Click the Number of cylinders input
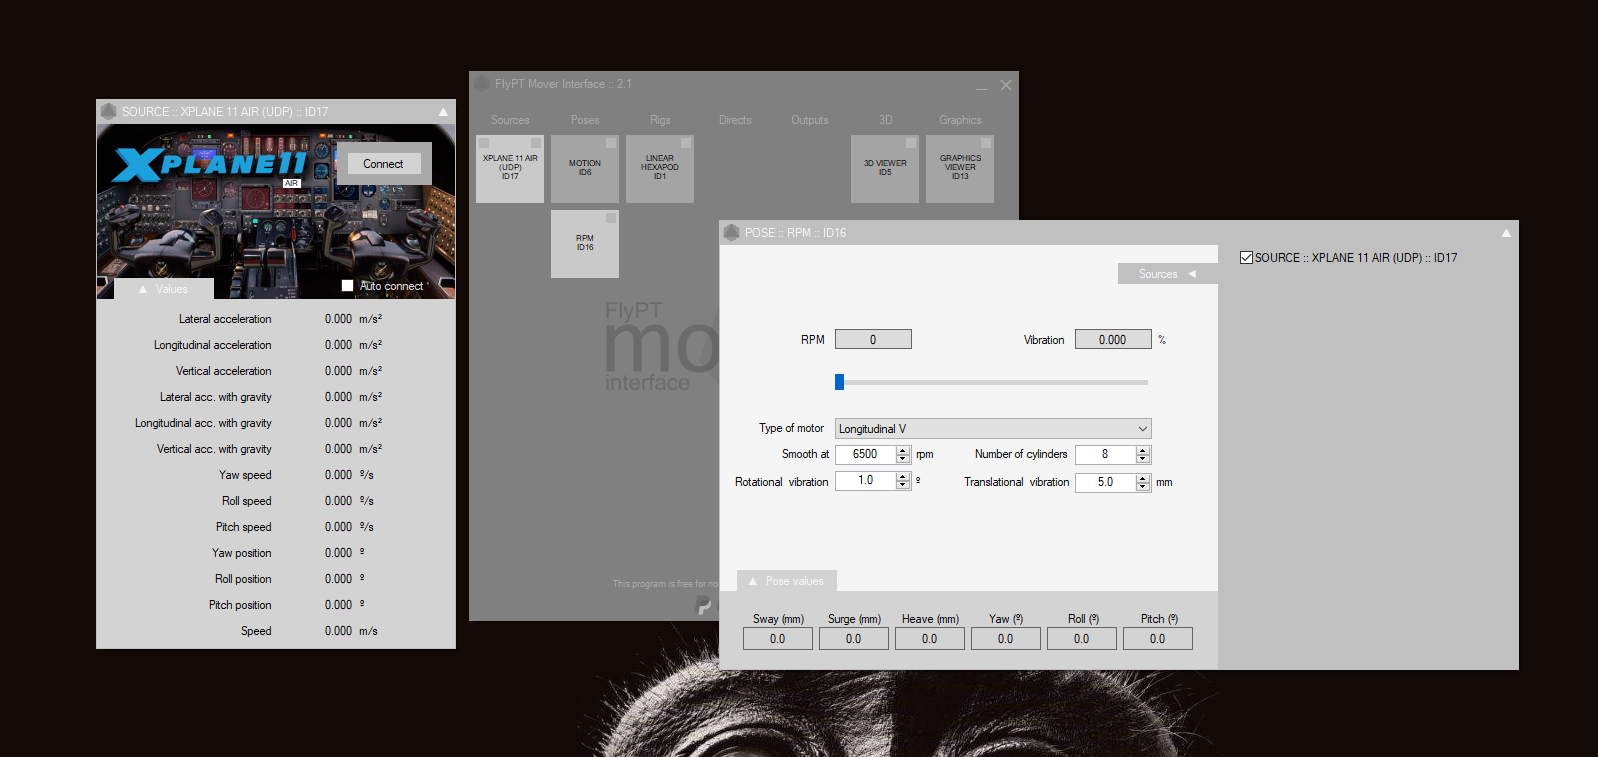 [x=1106, y=454]
